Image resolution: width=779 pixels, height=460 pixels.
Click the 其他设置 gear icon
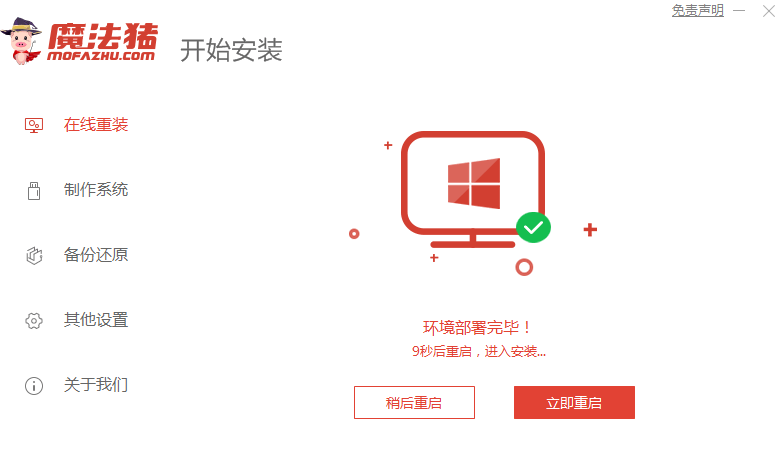pyautogui.click(x=34, y=320)
